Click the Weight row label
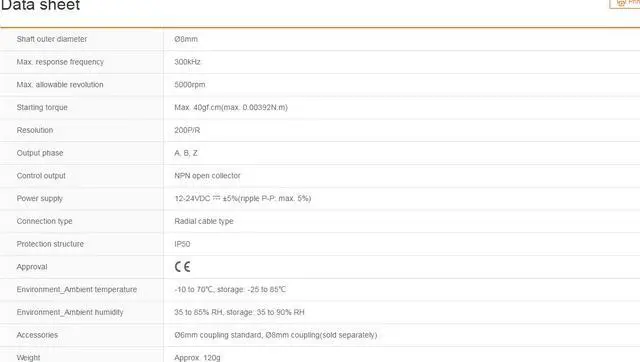The height and width of the screenshot is (362, 640). 28,358
